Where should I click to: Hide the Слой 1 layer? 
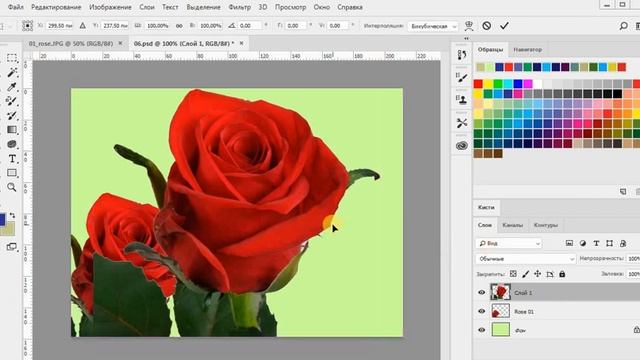(x=482, y=292)
